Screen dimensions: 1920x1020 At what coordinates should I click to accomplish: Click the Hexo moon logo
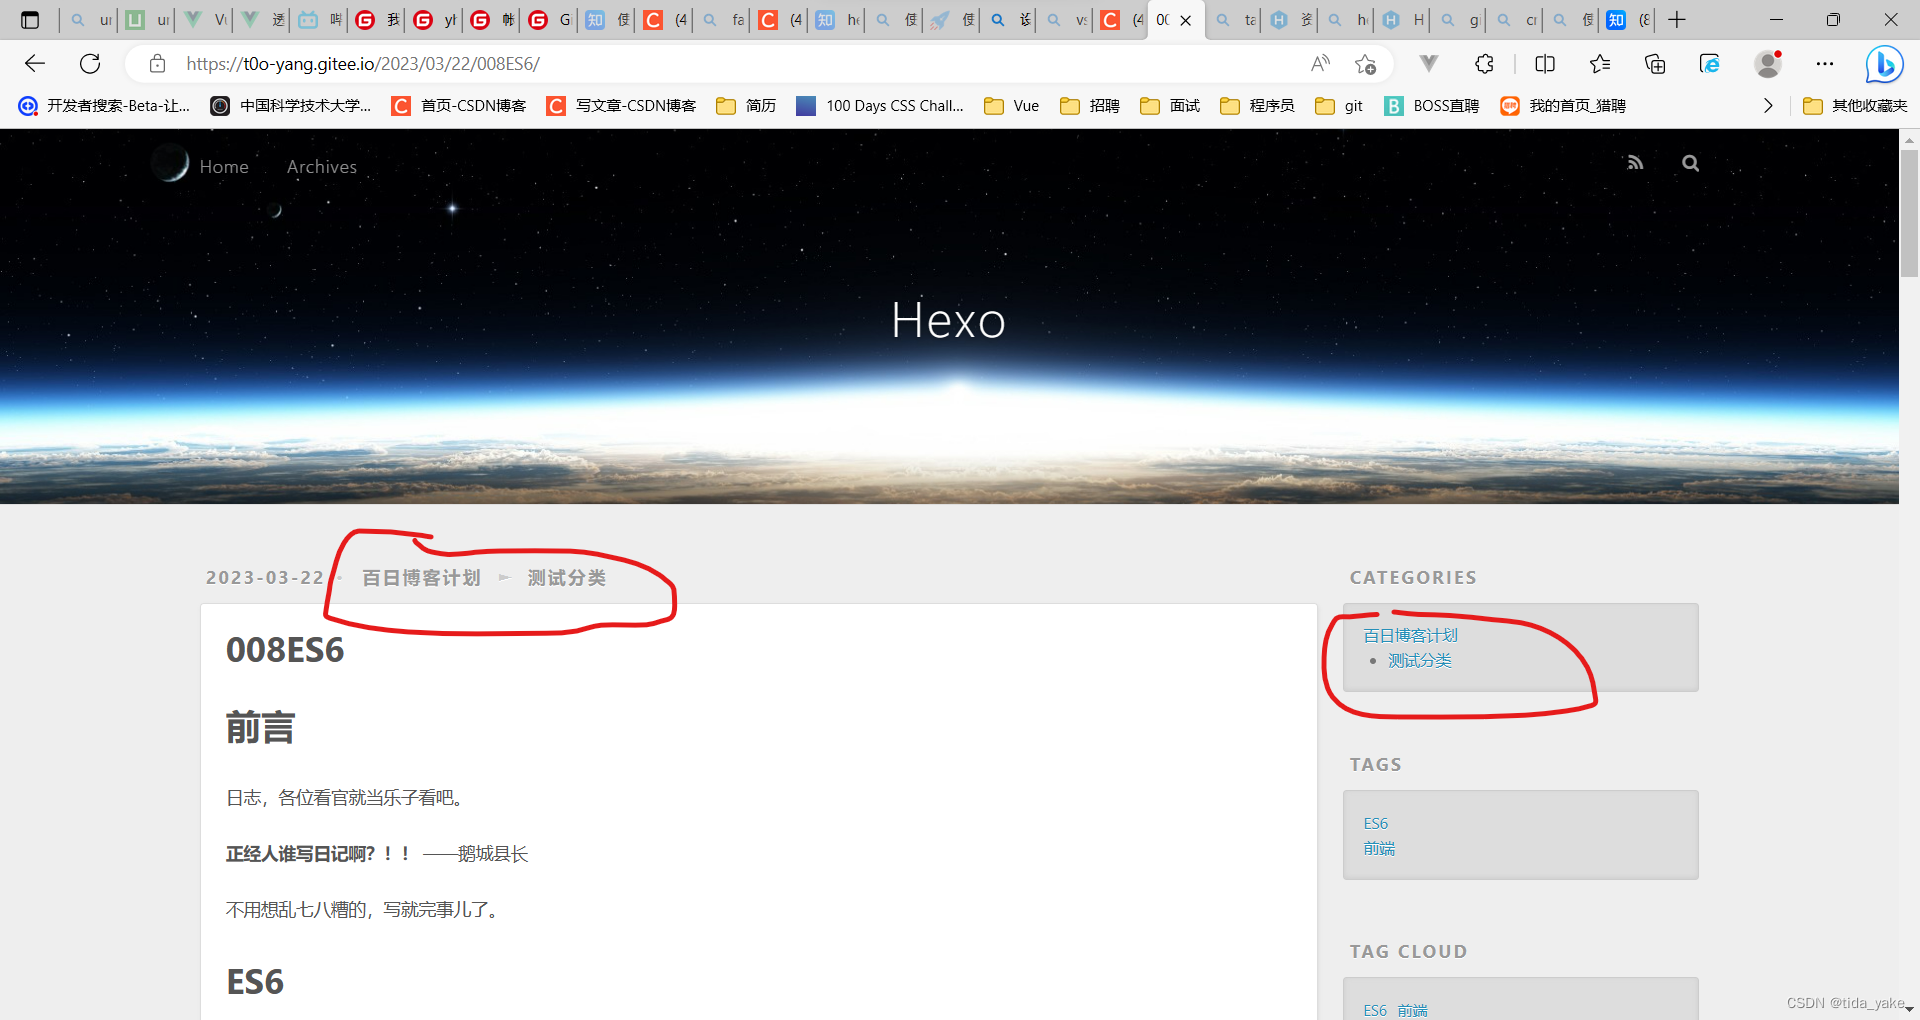170,163
